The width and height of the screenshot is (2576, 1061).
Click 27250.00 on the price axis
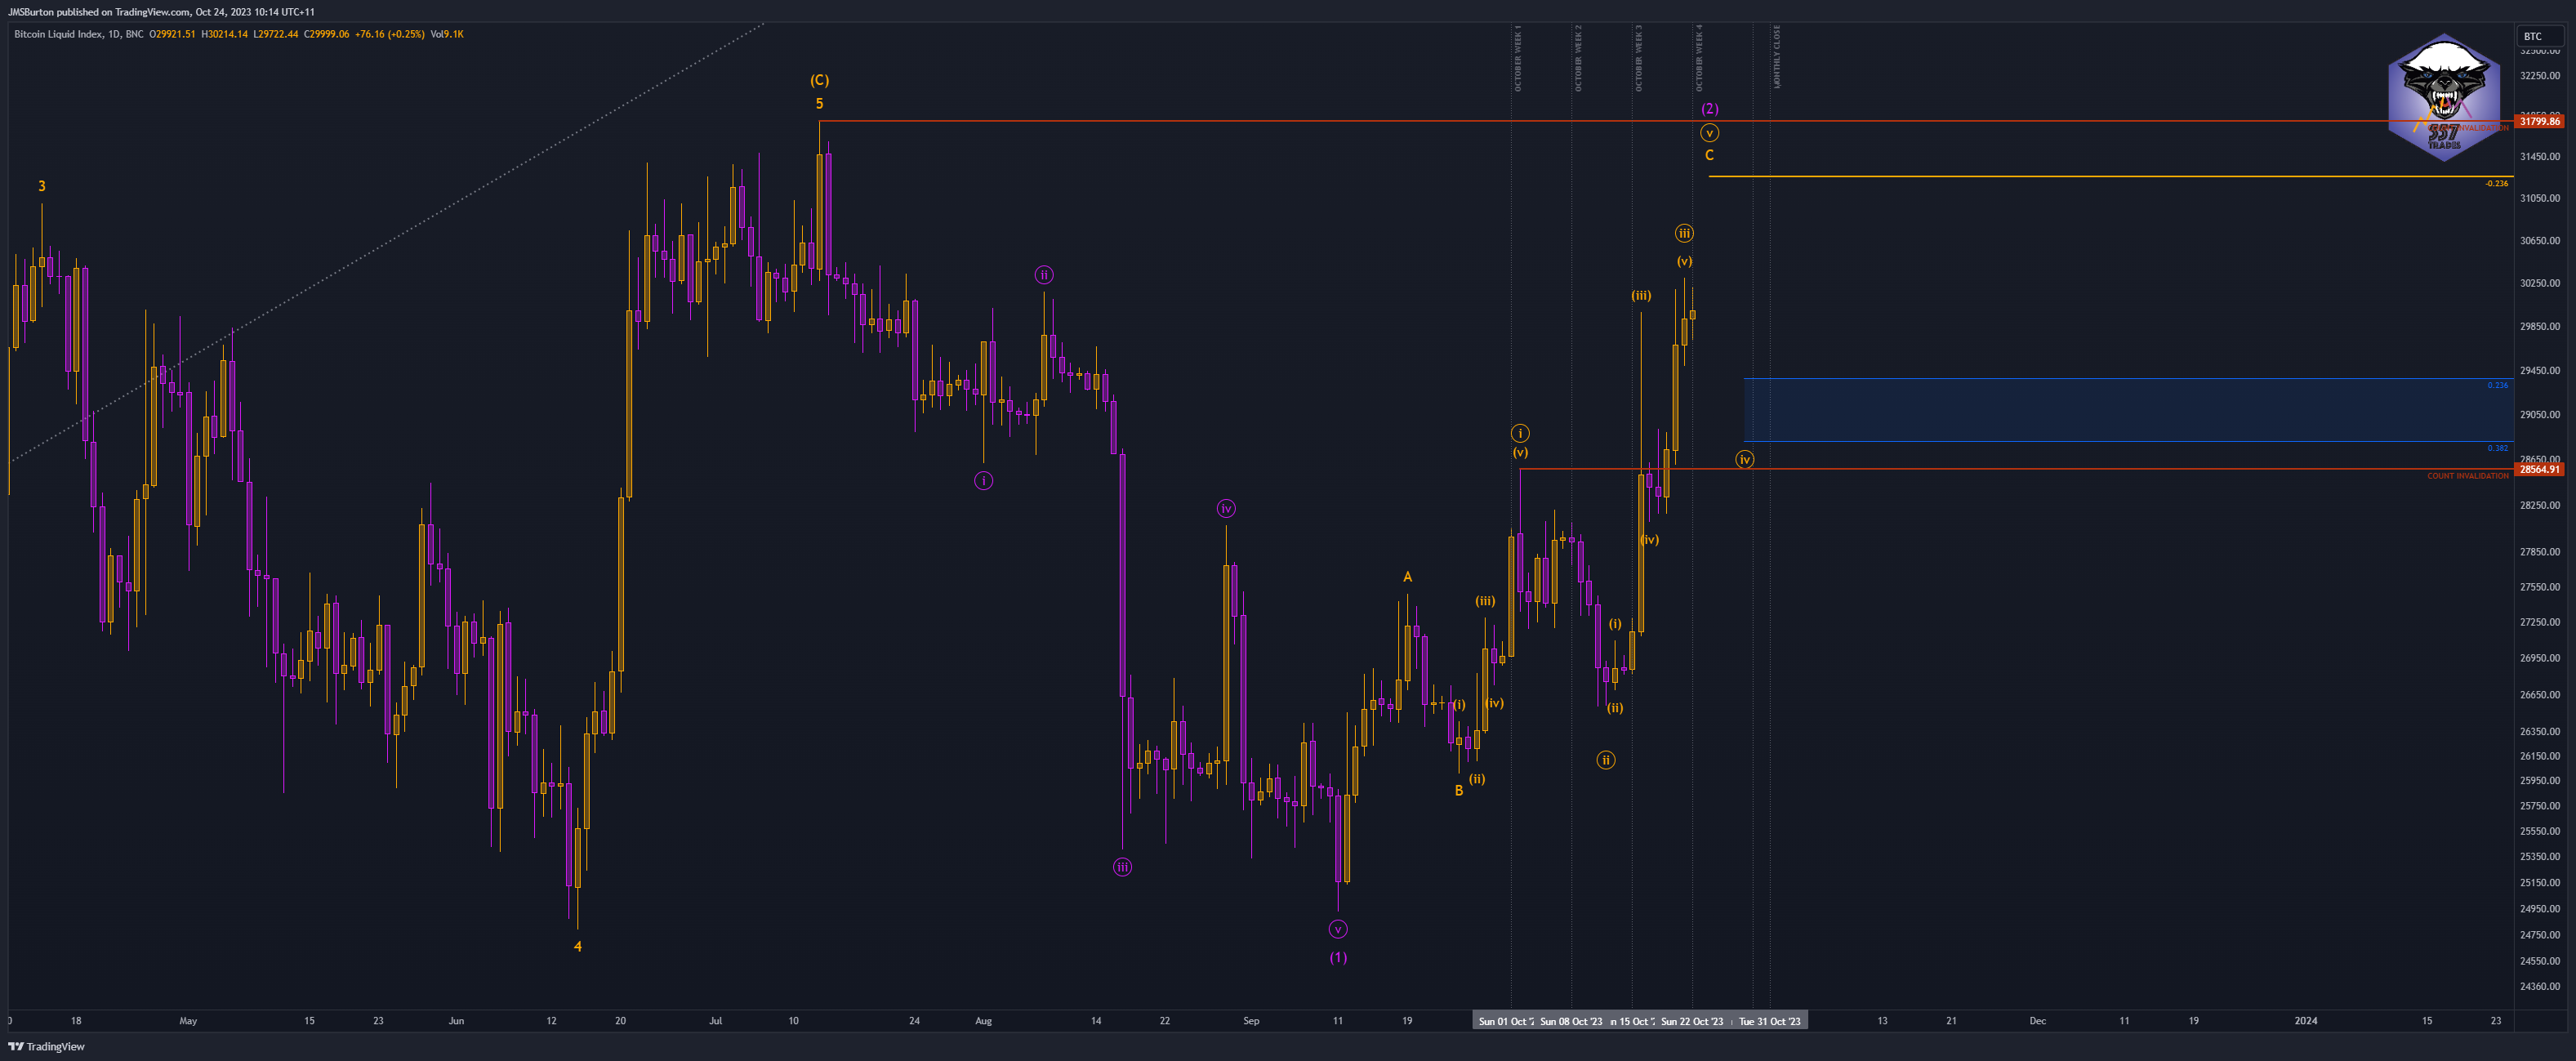(2540, 622)
